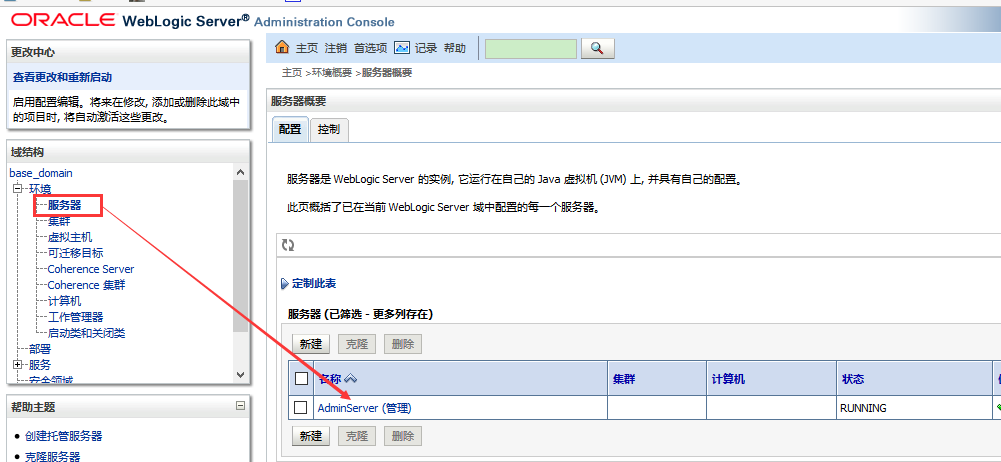
Task: Select 计算机 in the domain tree
Action: [x=64, y=301]
